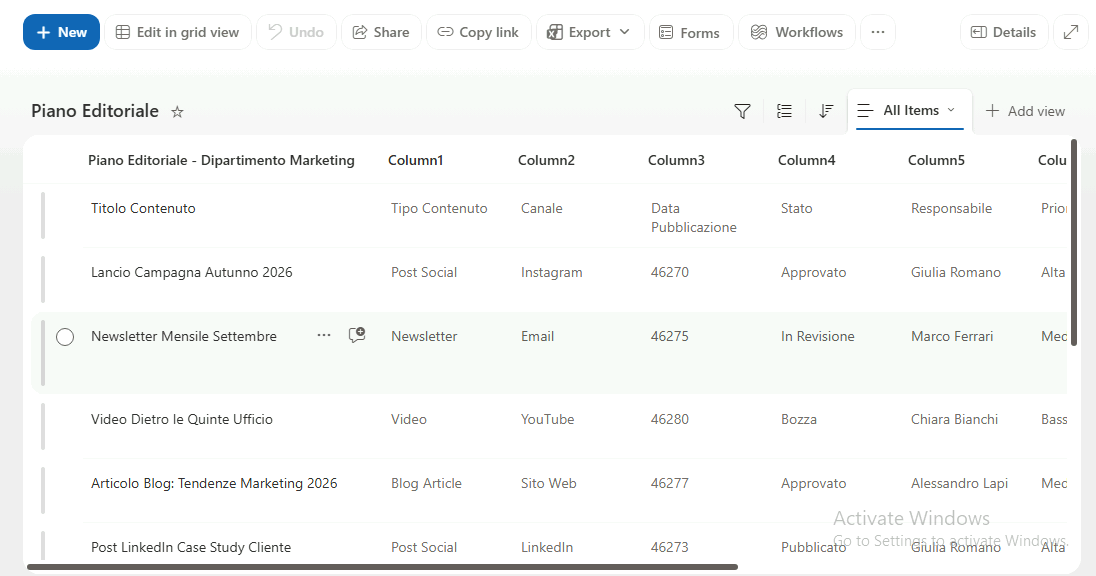This screenshot has height=576, width=1096.
Task: Open item Video Dietro le Quinte Ufficio
Action: 182,419
